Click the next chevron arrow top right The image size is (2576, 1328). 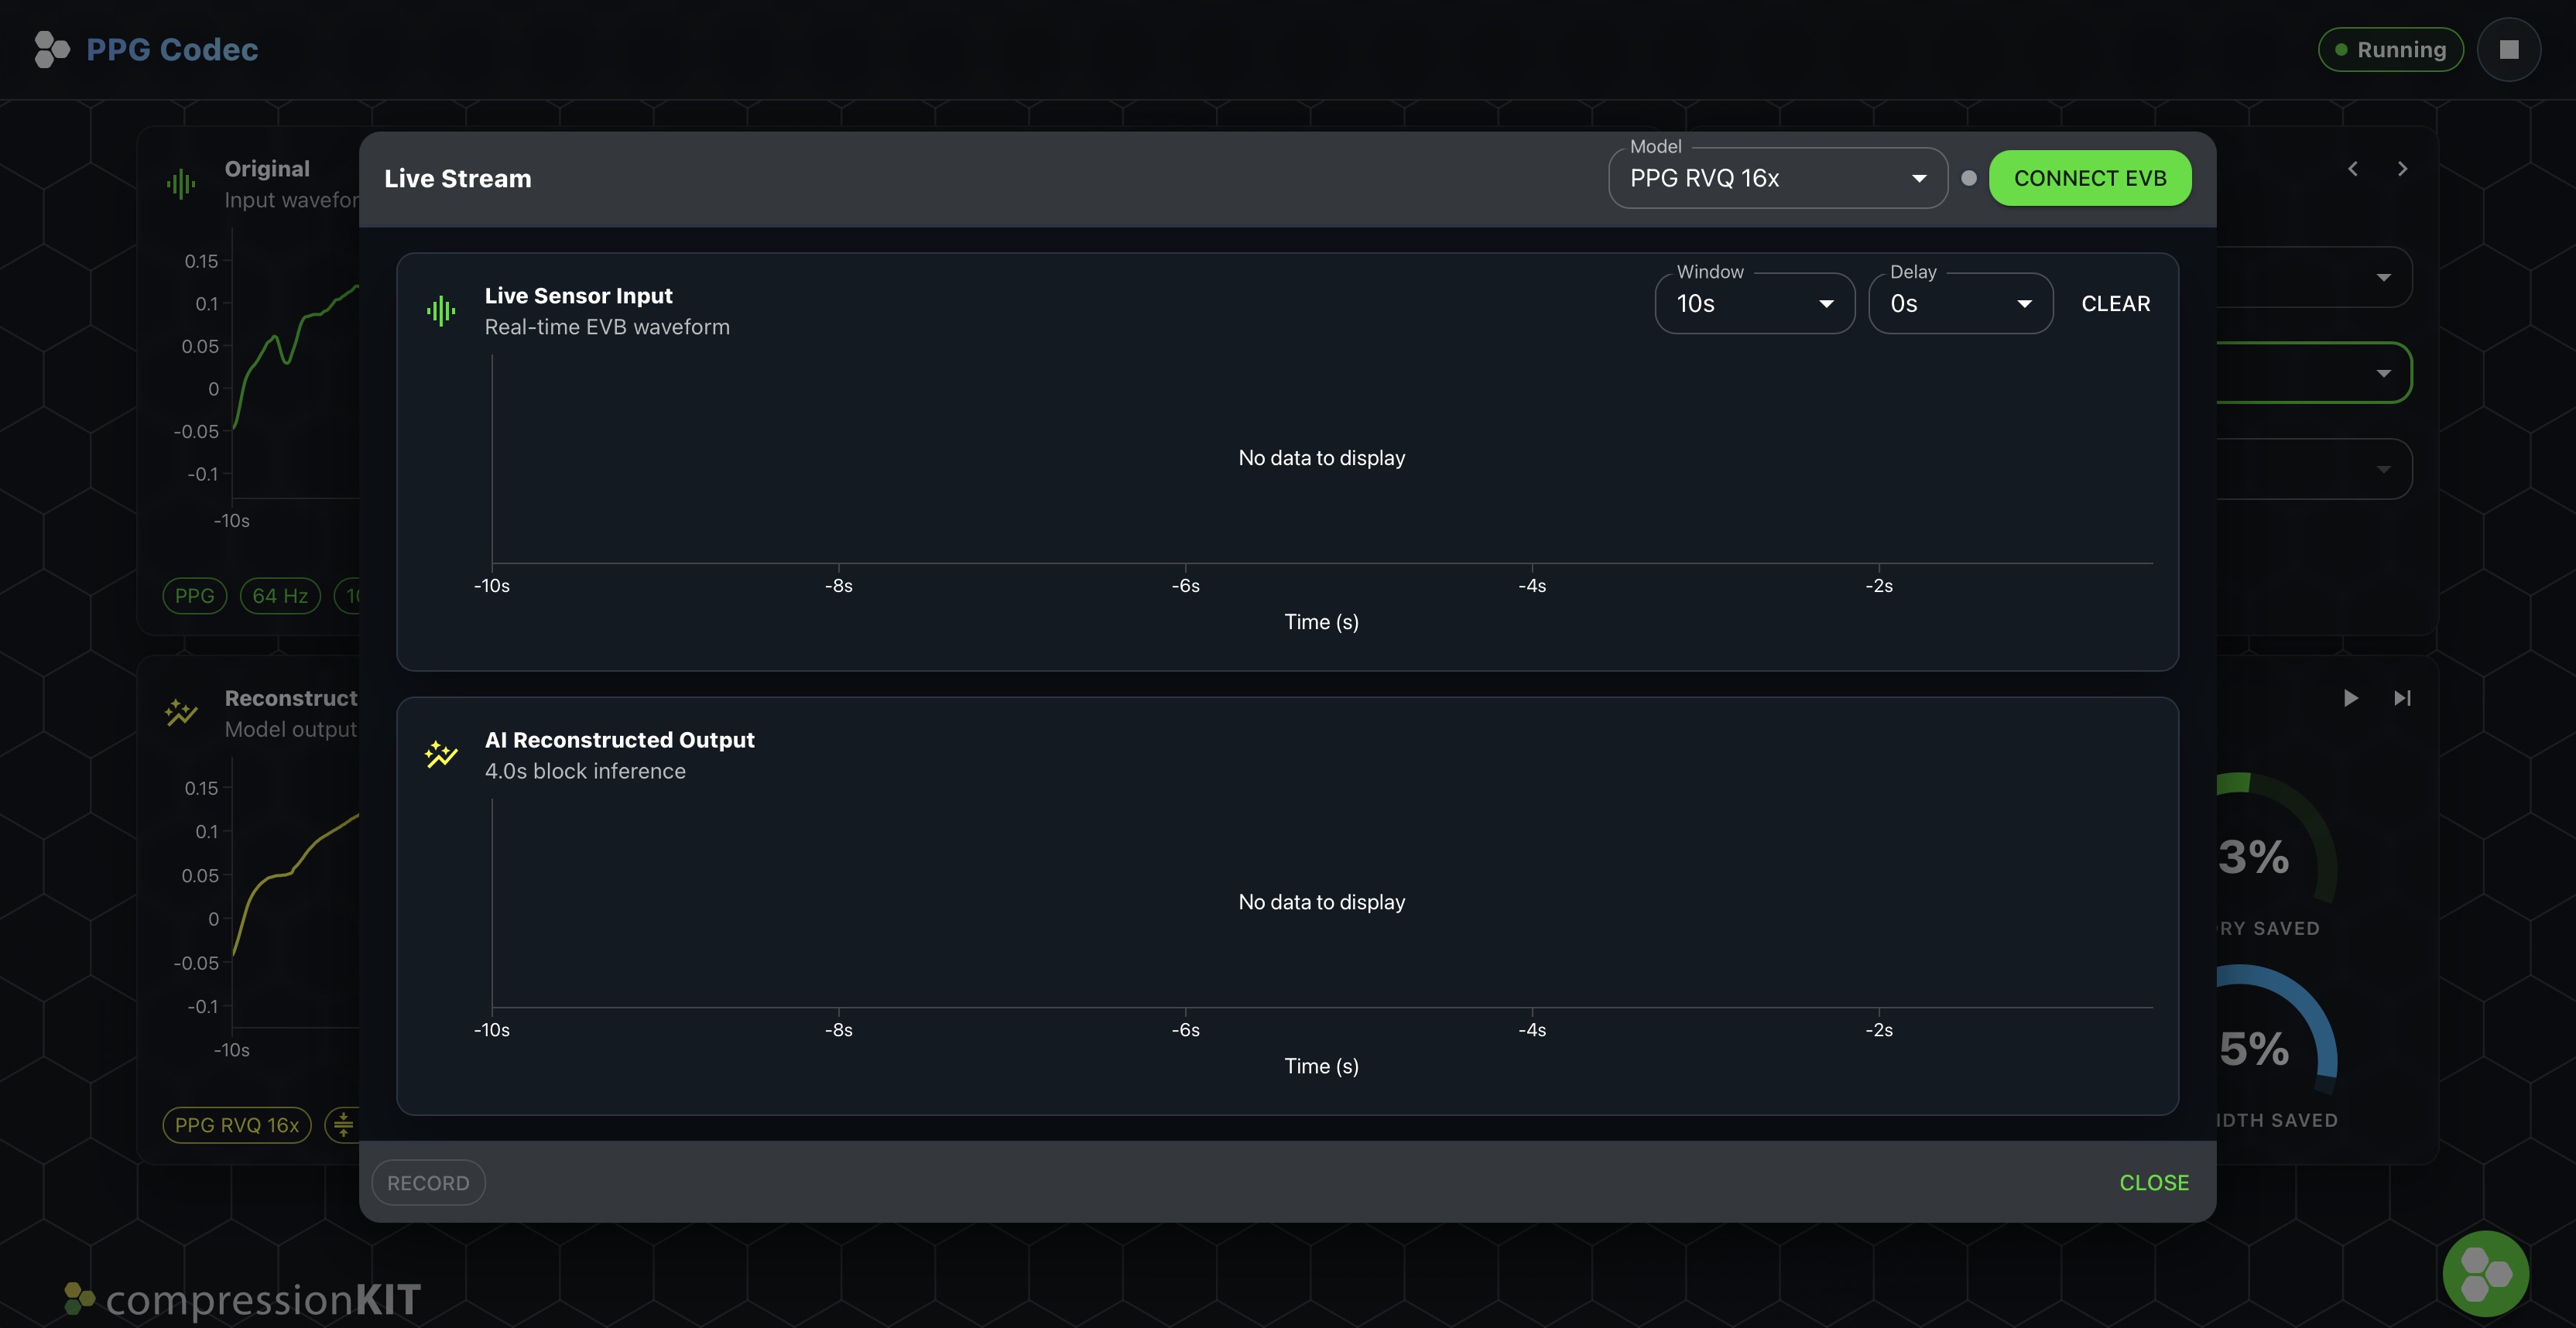click(x=2402, y=169)
